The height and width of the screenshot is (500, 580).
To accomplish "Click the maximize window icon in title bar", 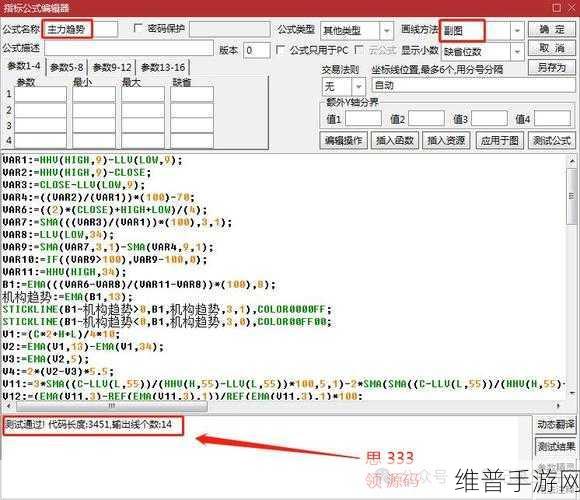I will point(556,7).
